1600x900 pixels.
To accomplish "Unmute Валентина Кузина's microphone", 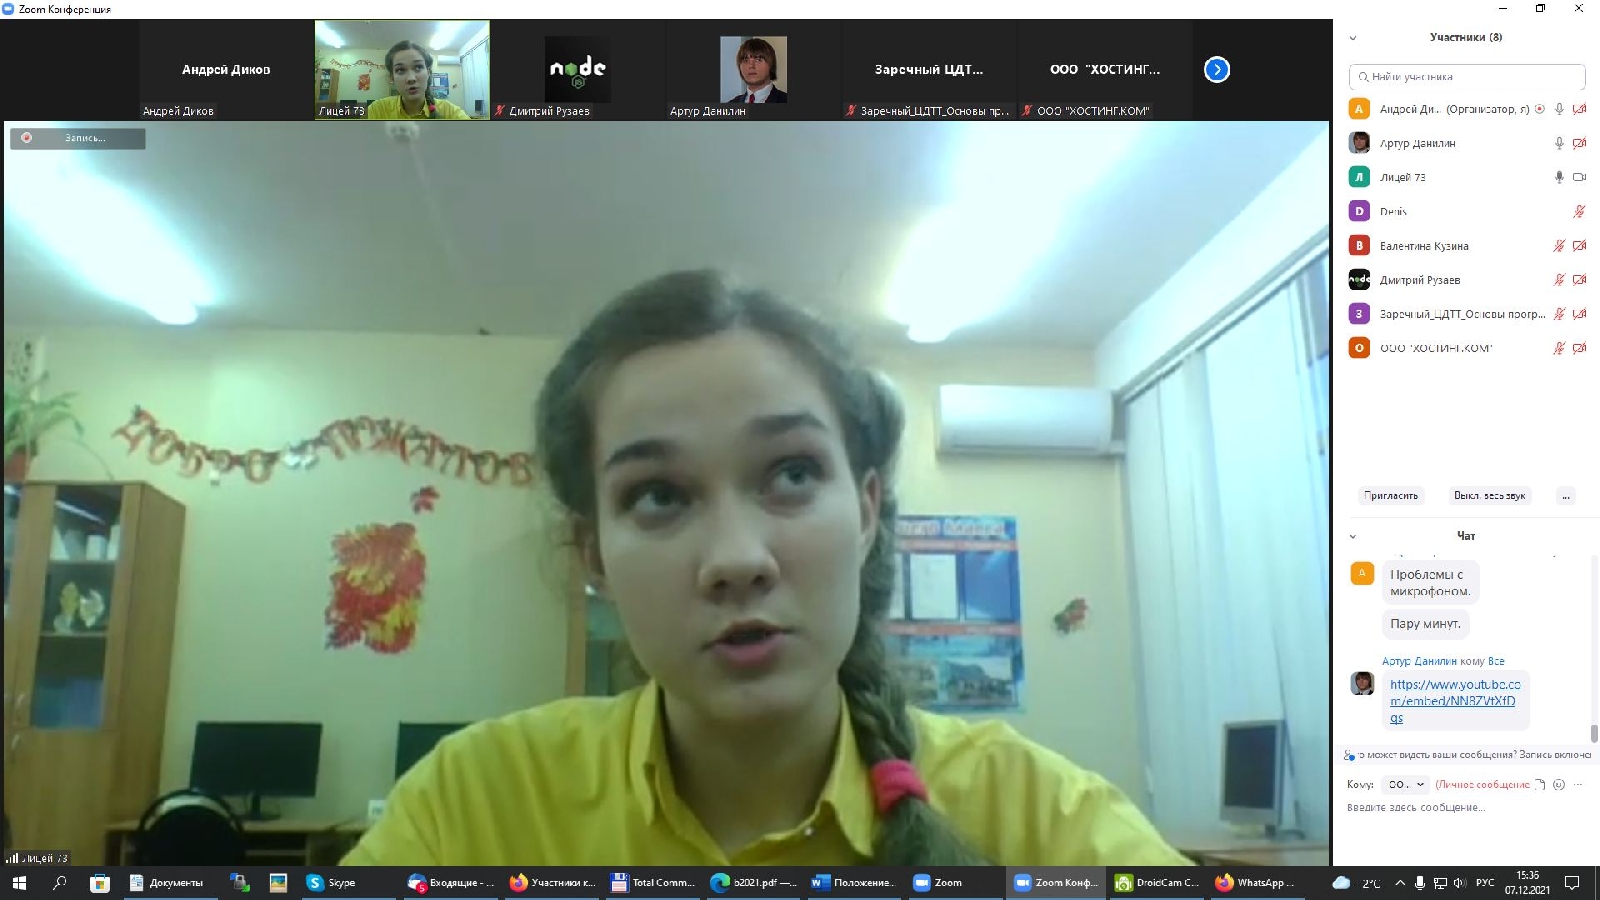I will (1558, 246).
